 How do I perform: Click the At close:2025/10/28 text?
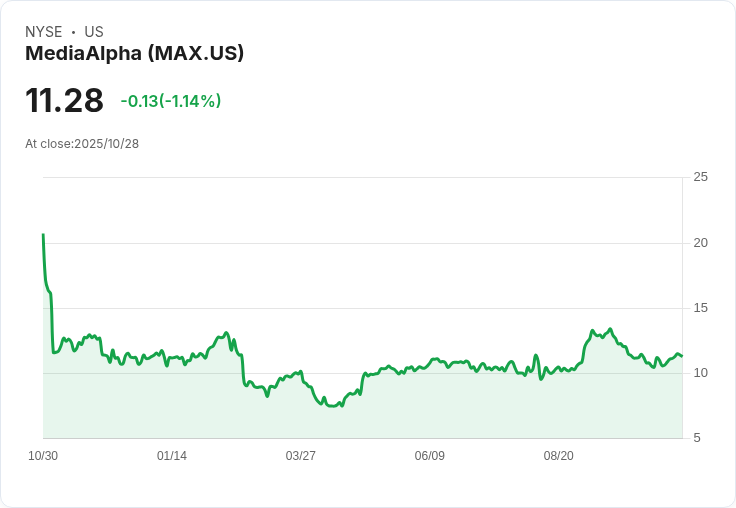point(82,143)
